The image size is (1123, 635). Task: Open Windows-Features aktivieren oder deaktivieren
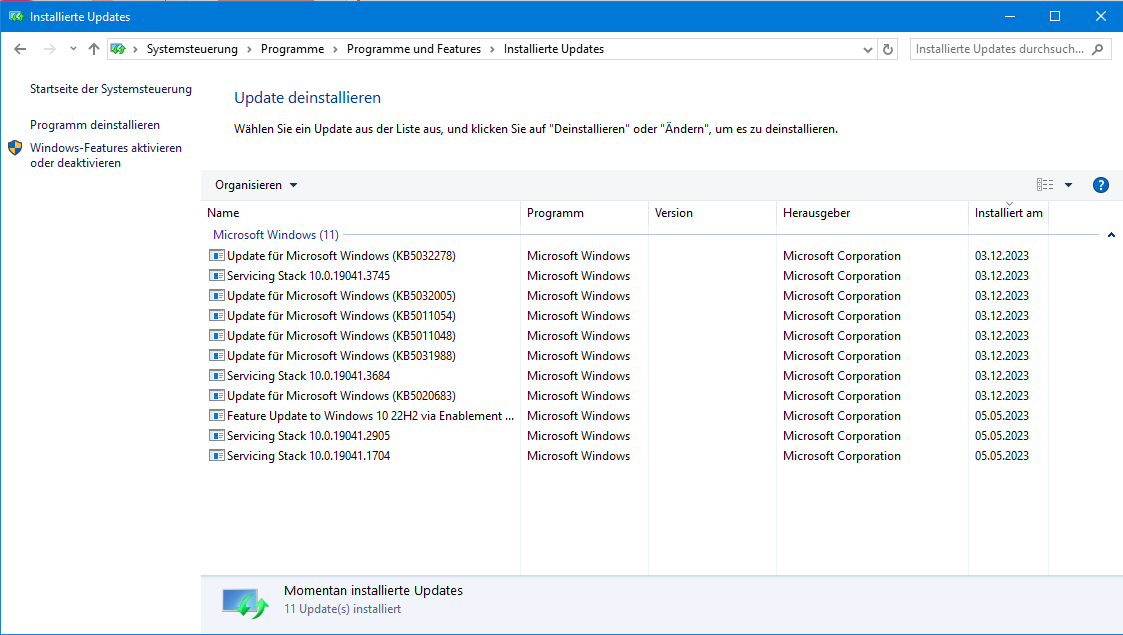(106, 155)
